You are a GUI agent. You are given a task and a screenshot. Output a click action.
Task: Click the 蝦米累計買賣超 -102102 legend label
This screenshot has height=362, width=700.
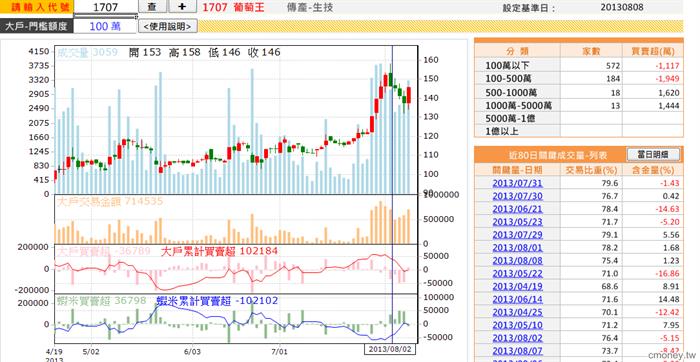(x=217, y=301)
